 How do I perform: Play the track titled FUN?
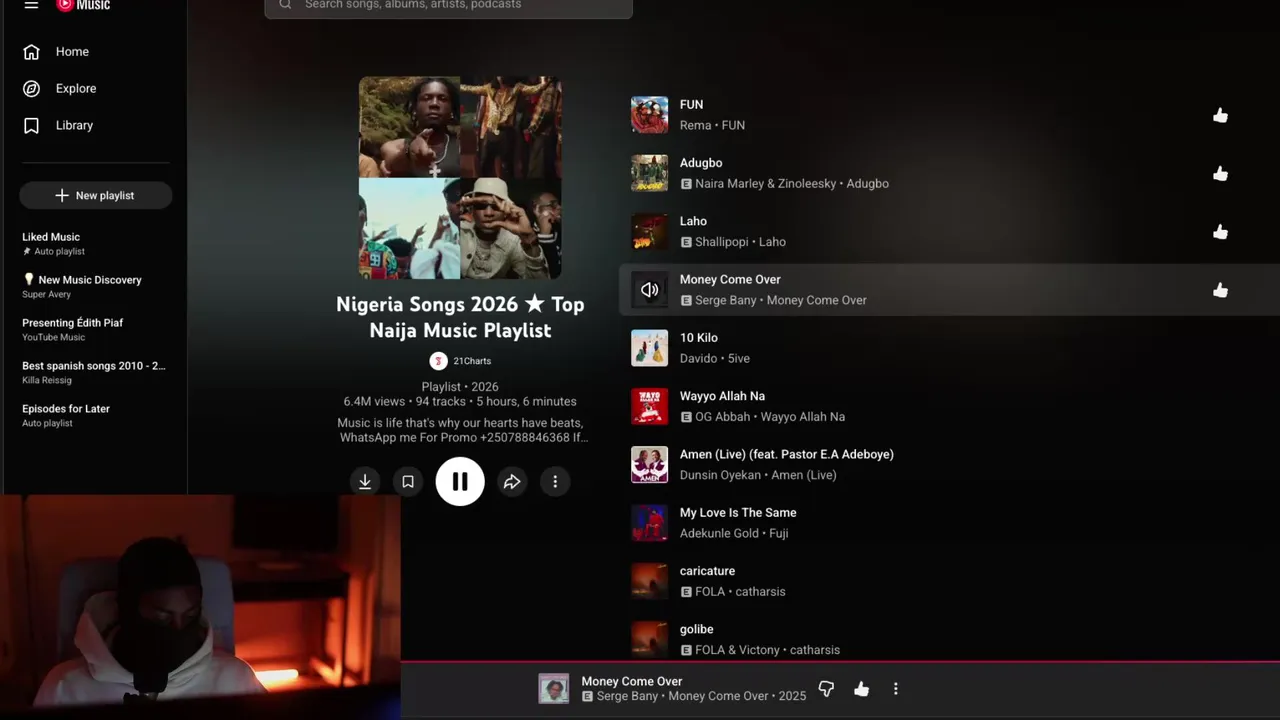pos(691,104)
